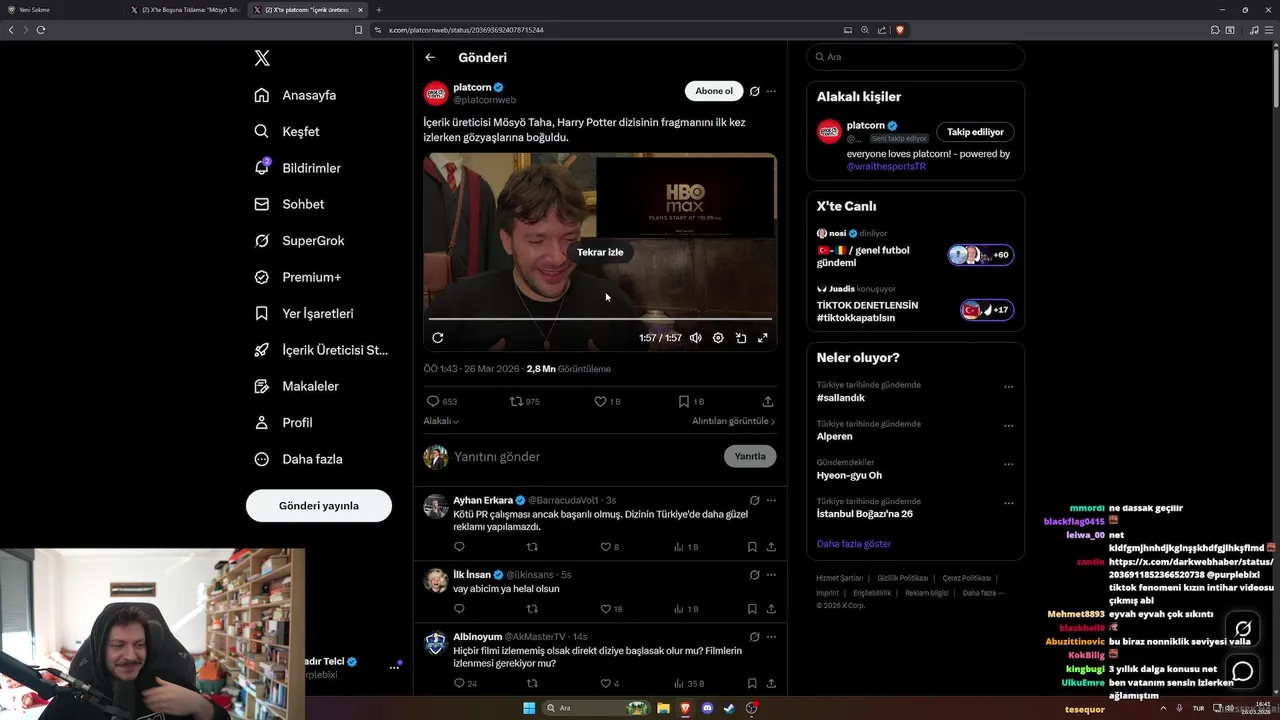Seek on the video progress bar
The width and height of the screenshot is (1280, 720).
coord(600,319)
